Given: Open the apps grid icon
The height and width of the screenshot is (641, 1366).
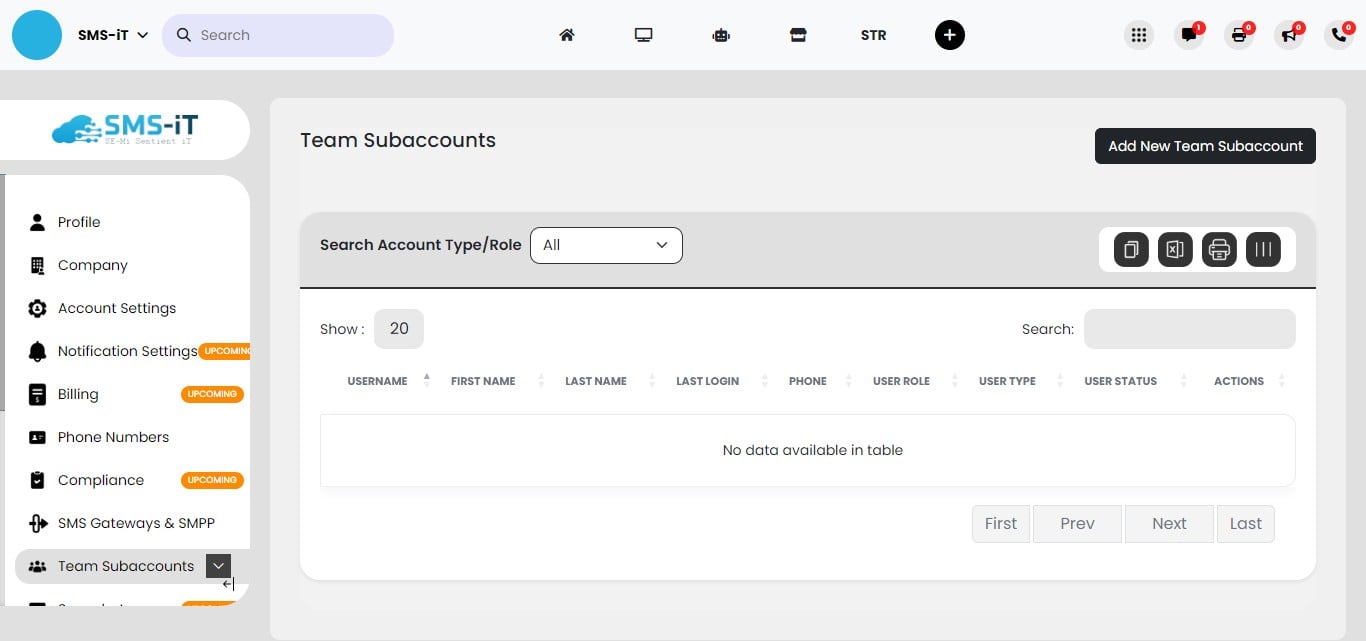Looking at the screenshot, I should coord(1138,35).
